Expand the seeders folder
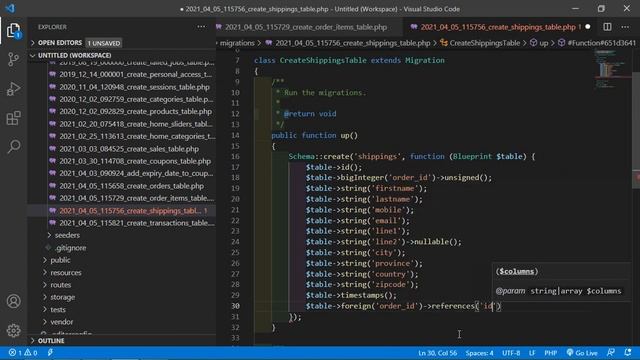The image size is (640, 360). [67, 235]
